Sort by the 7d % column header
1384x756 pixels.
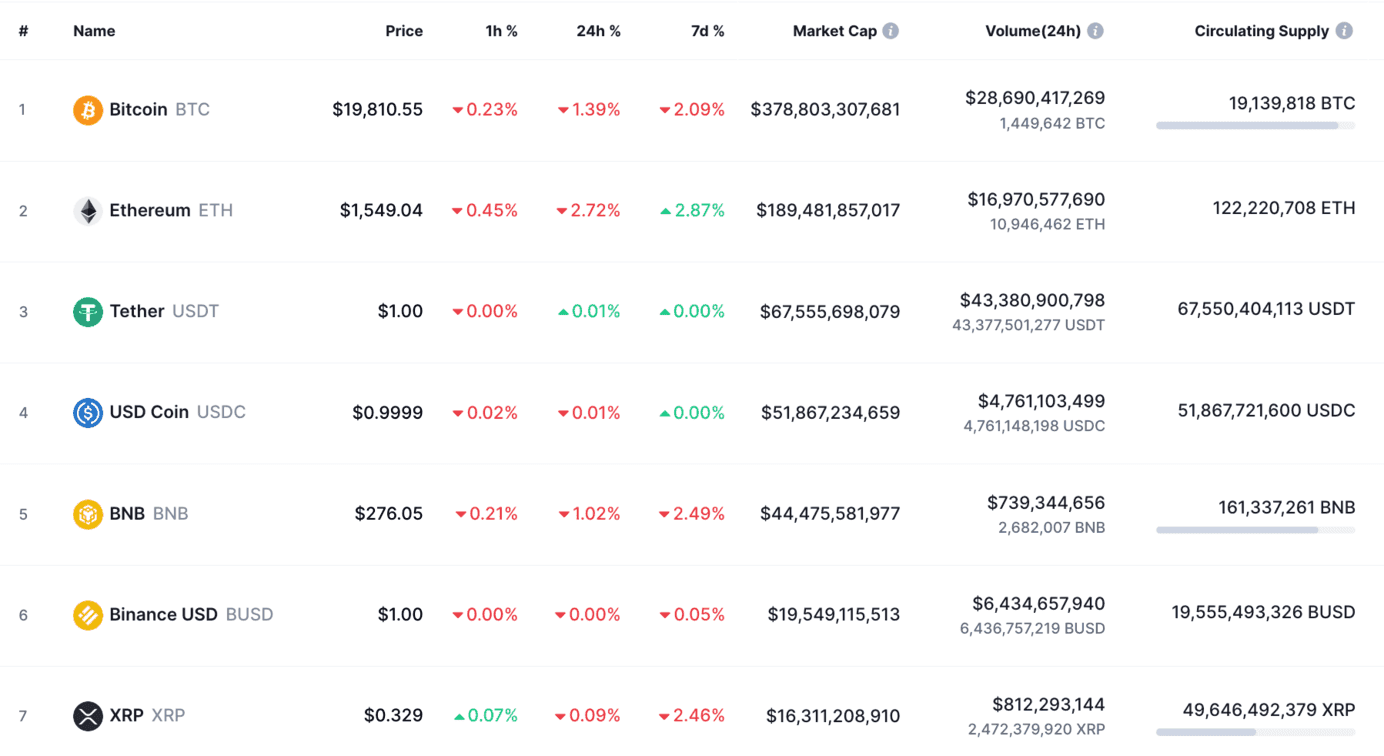click(707, 31)
